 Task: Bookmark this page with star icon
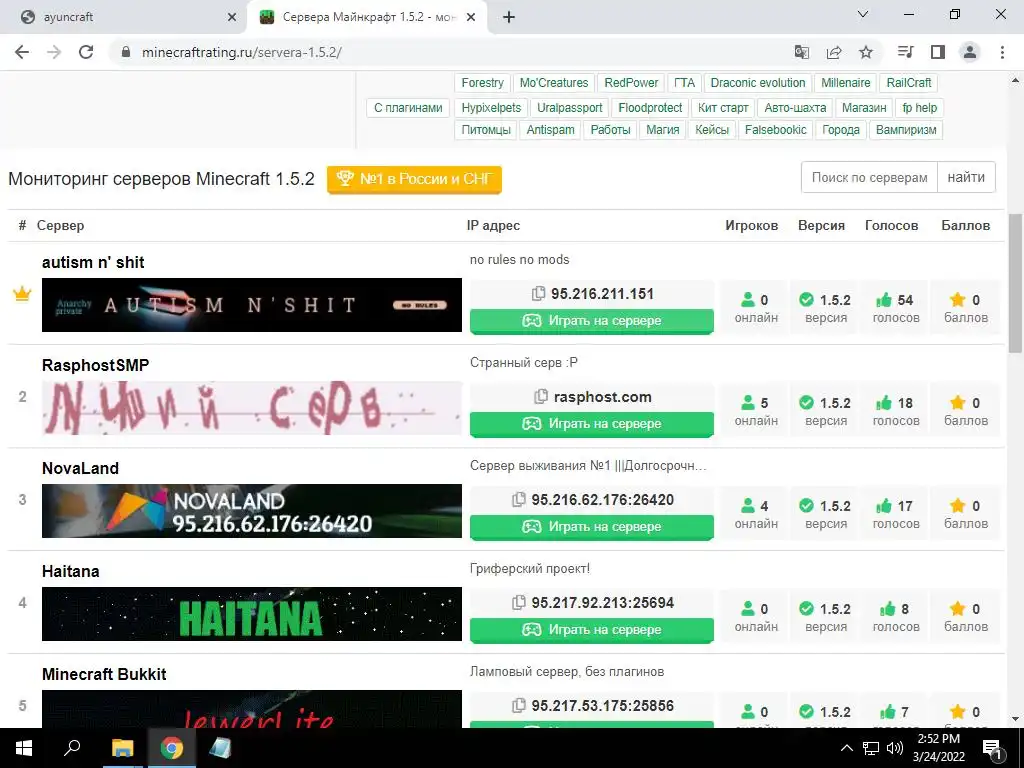pos(866,52)
